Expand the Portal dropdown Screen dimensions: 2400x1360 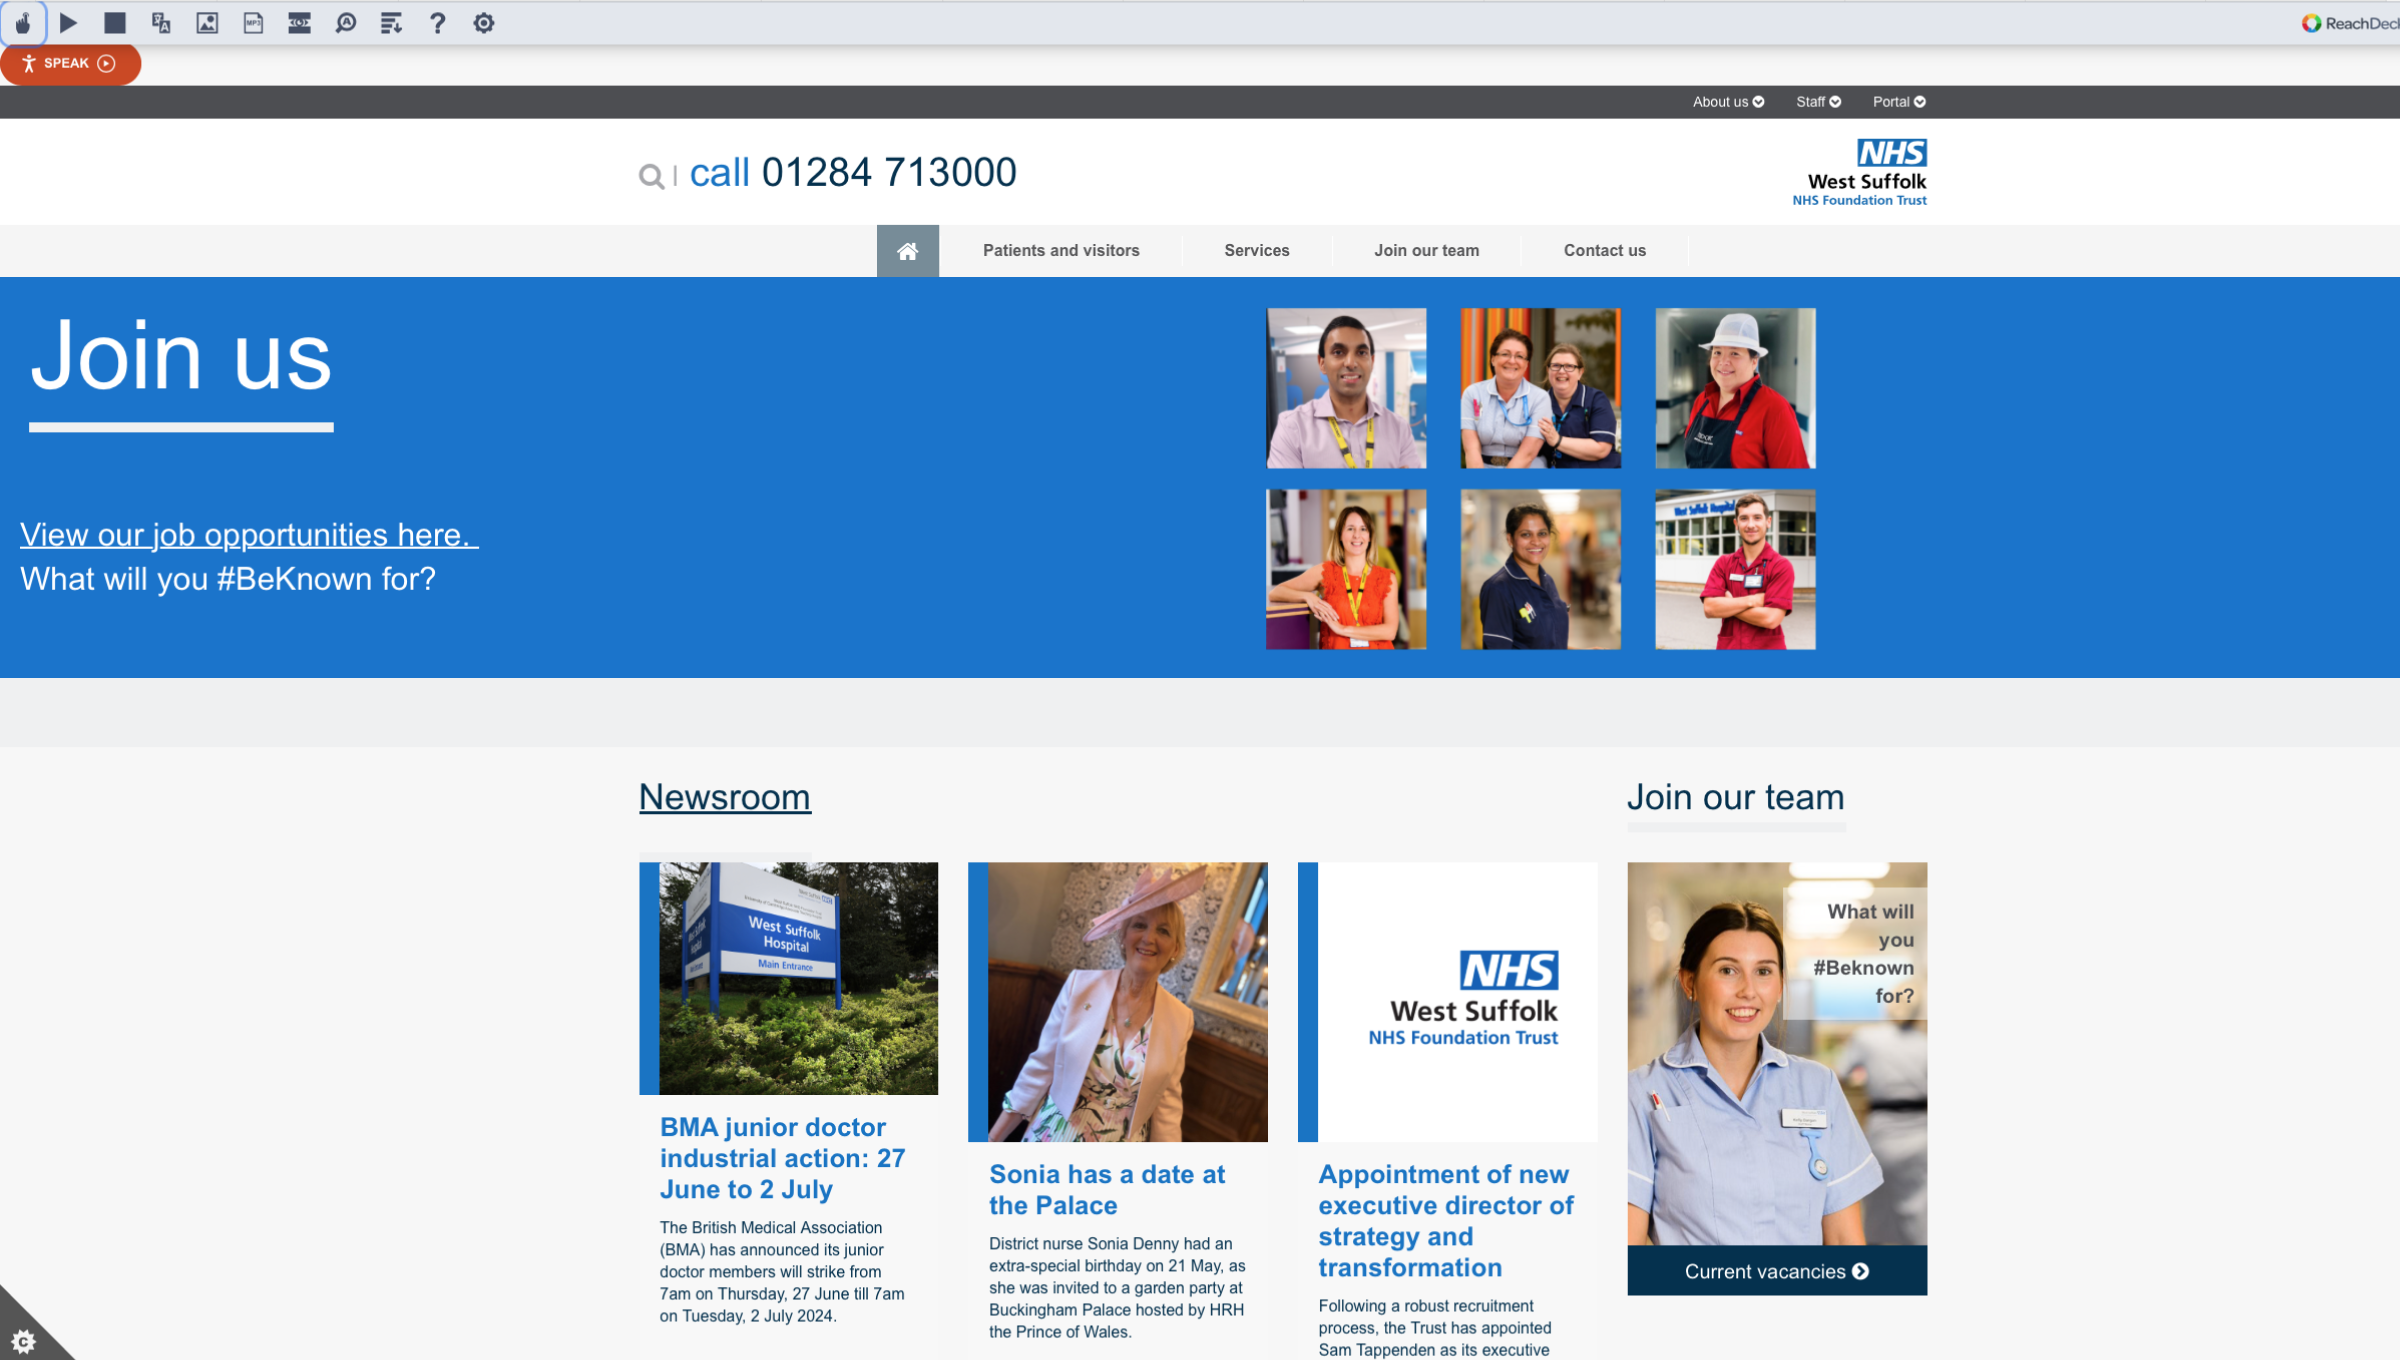click(1897, 101)
